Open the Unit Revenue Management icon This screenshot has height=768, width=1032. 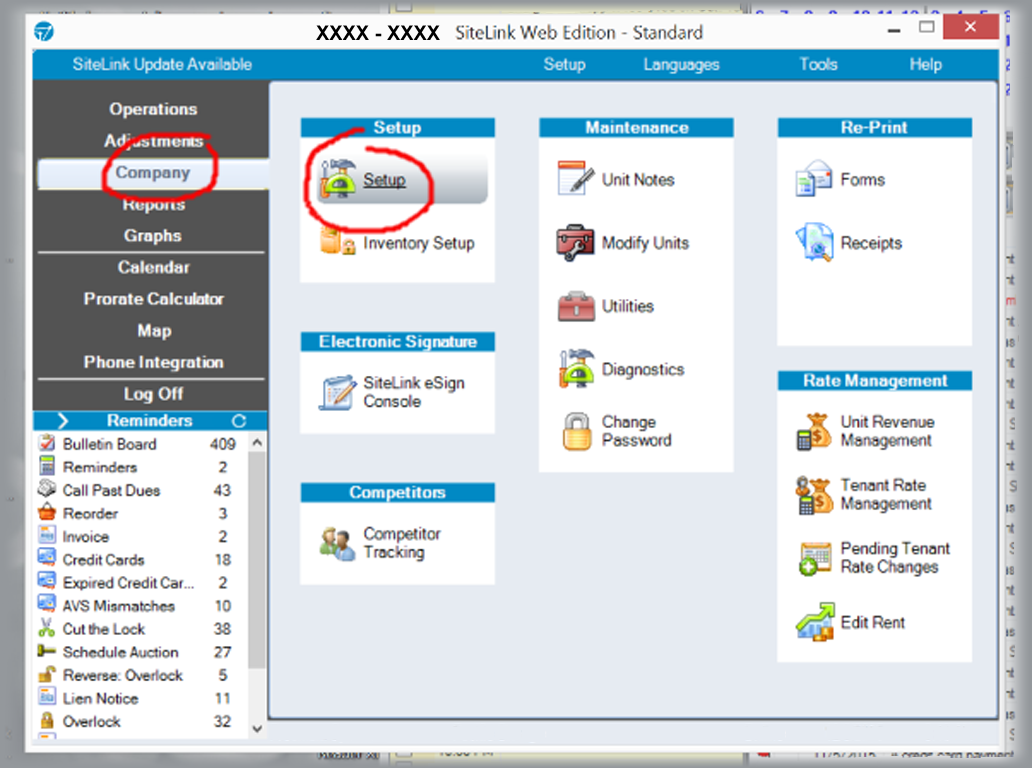click(814, 432)
